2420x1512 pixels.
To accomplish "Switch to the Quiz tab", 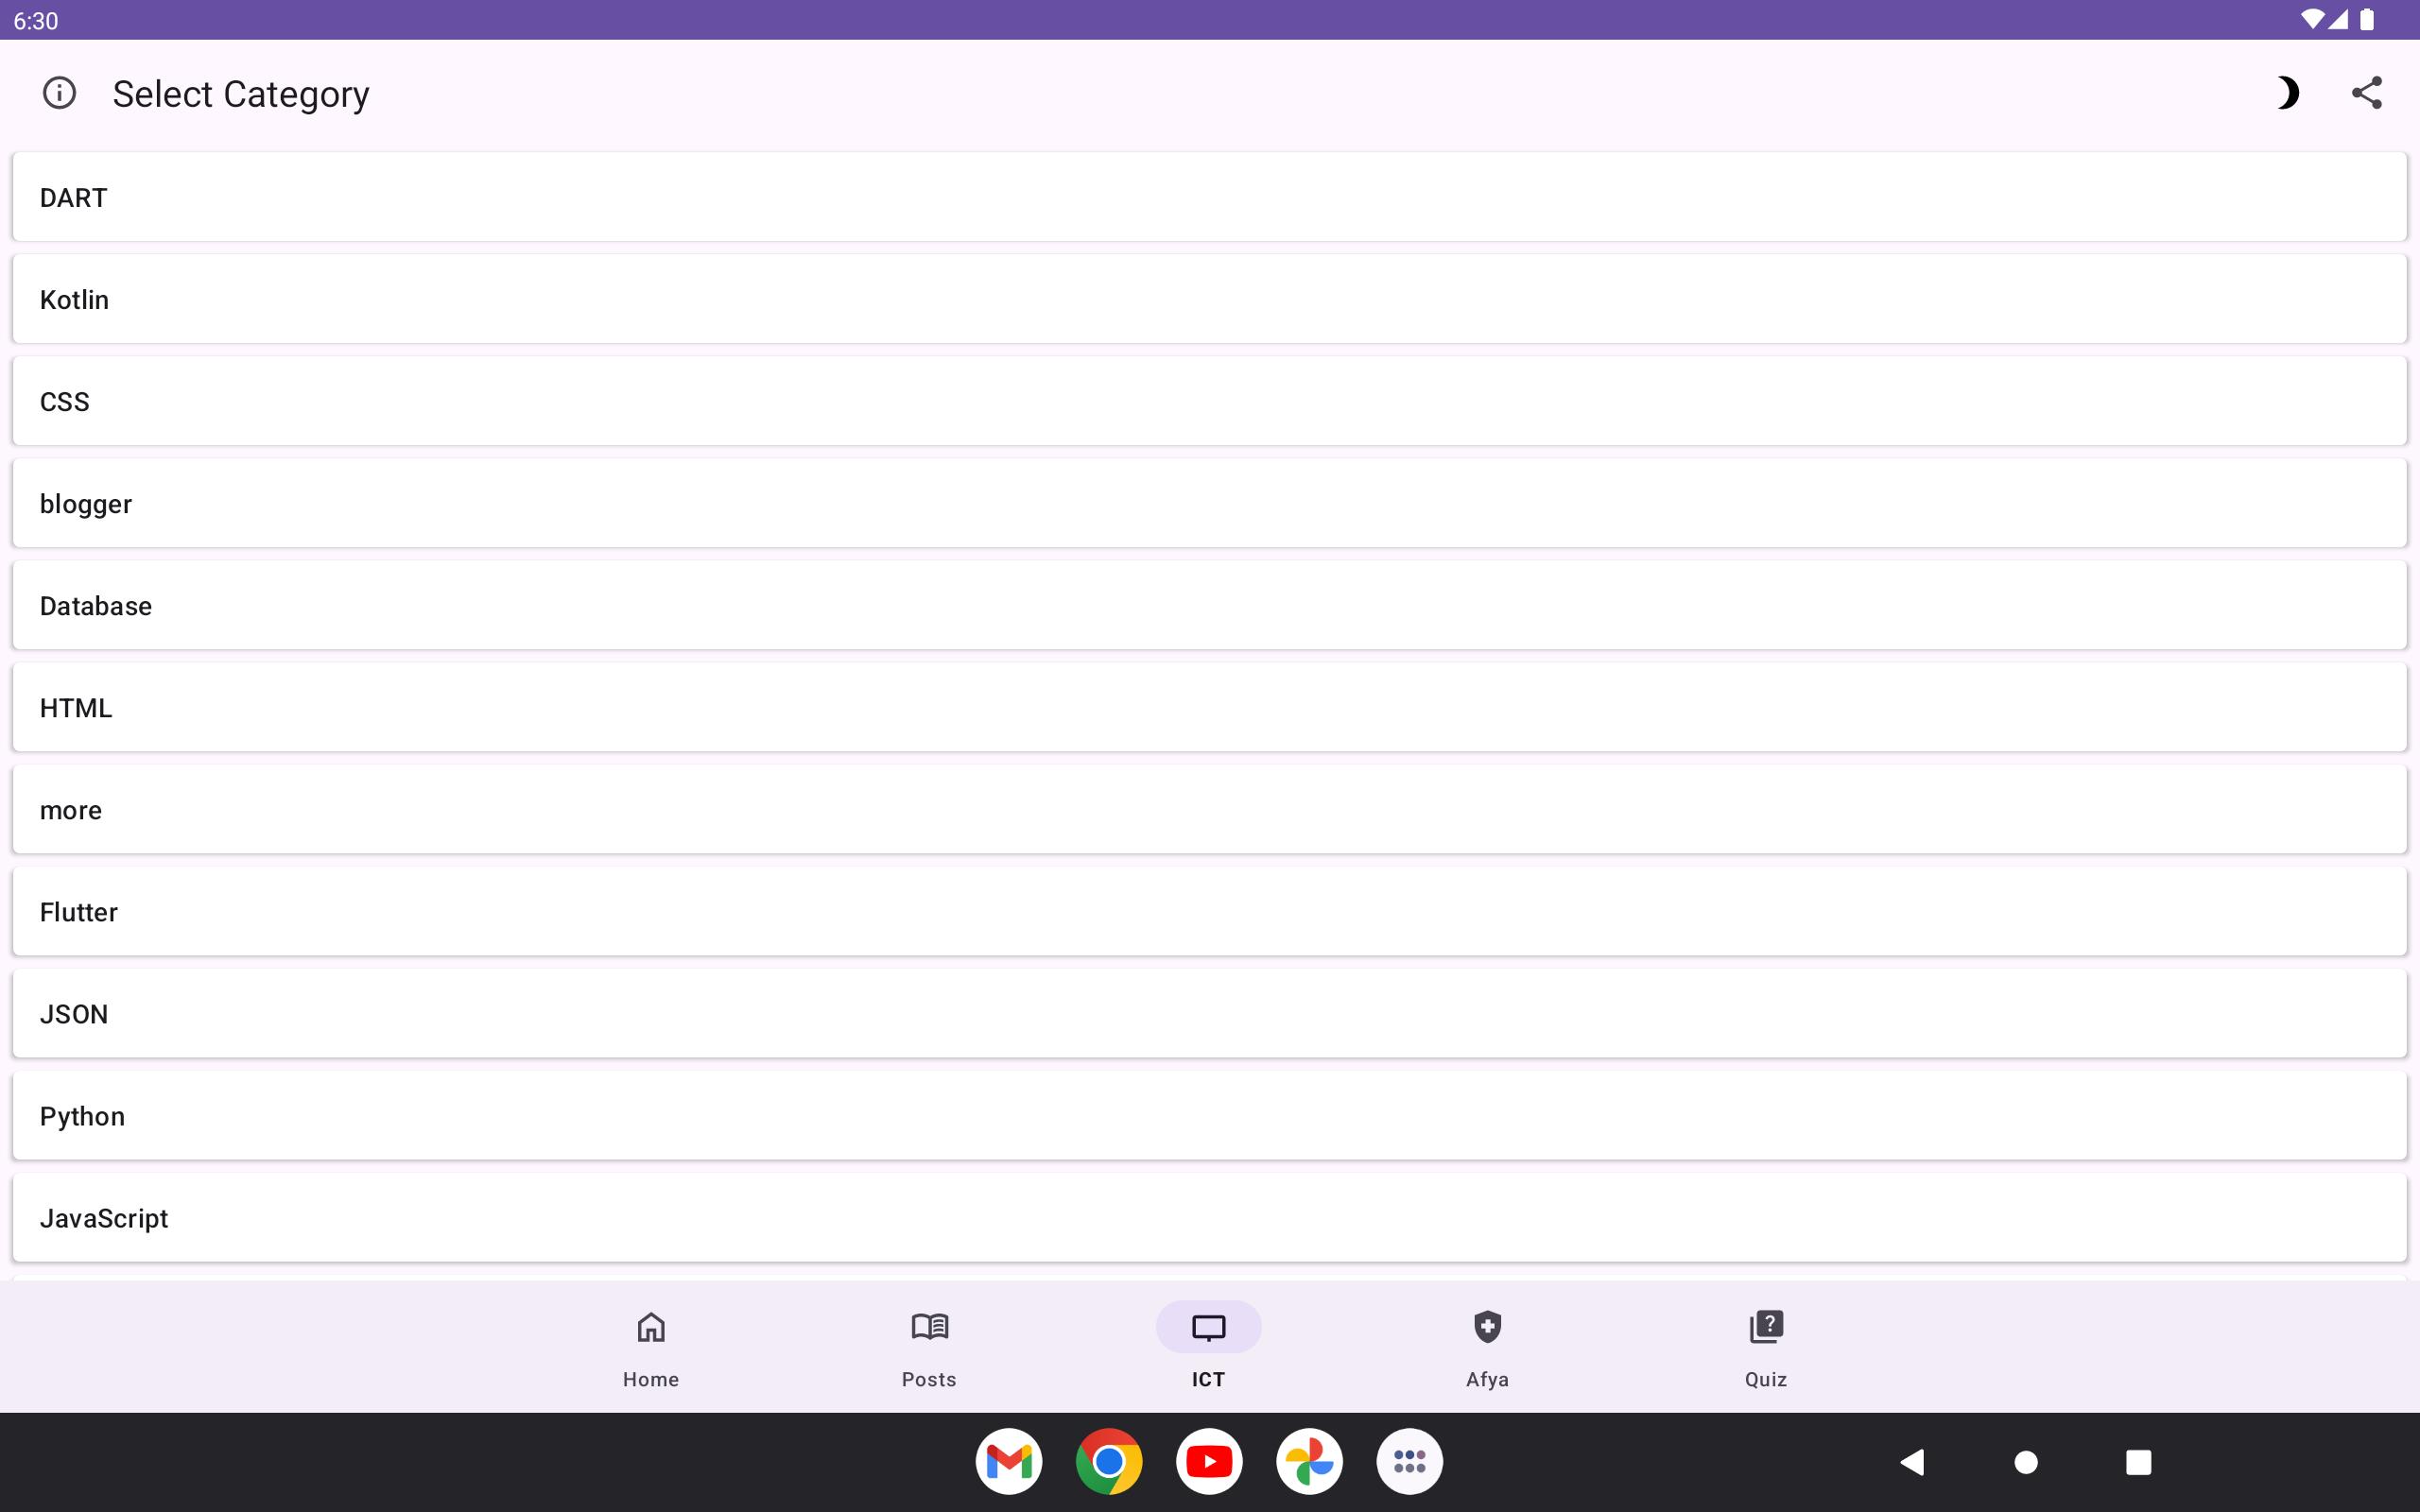I will click(1766, 1348).
